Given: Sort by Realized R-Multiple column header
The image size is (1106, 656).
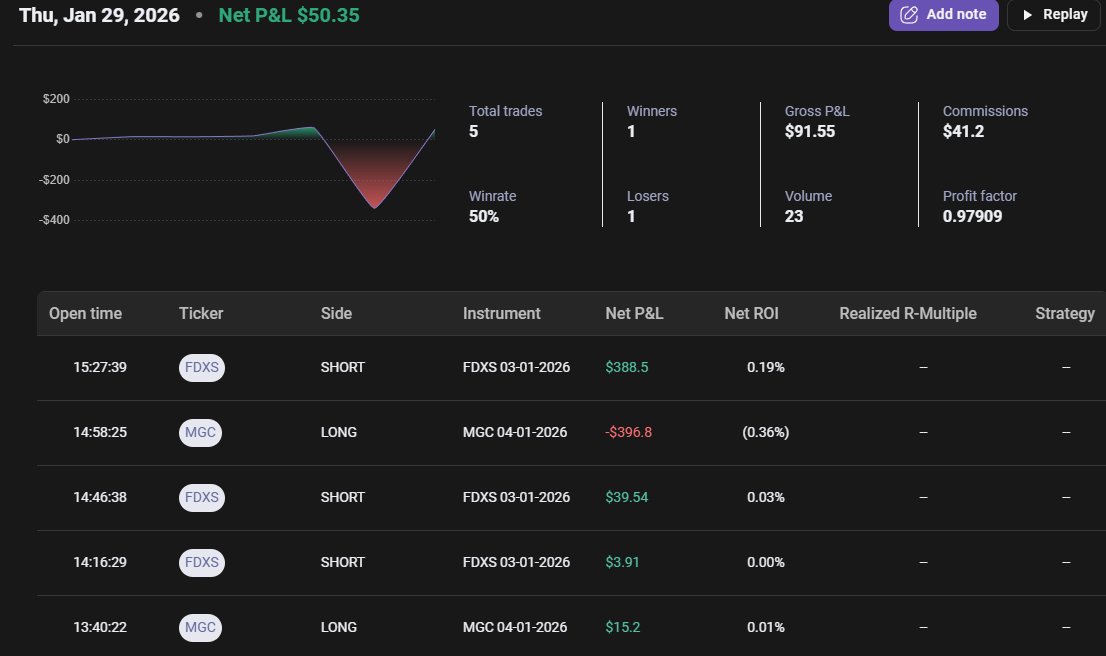Looking at the screenshot, I should click(x=908, y=313).
